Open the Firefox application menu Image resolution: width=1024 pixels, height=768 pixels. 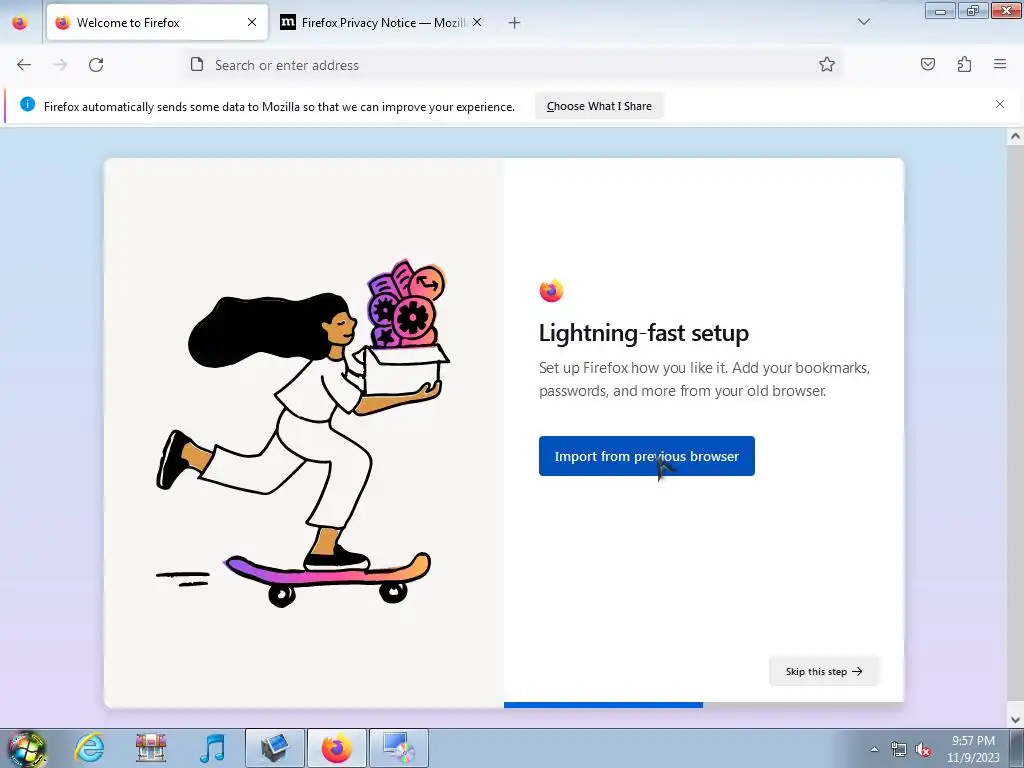tap(1000, 64)
